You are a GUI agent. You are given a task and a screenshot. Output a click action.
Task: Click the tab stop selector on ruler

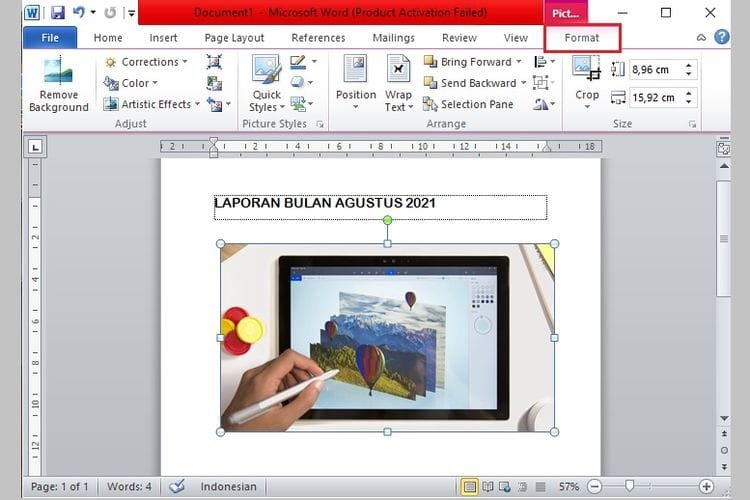35,147
